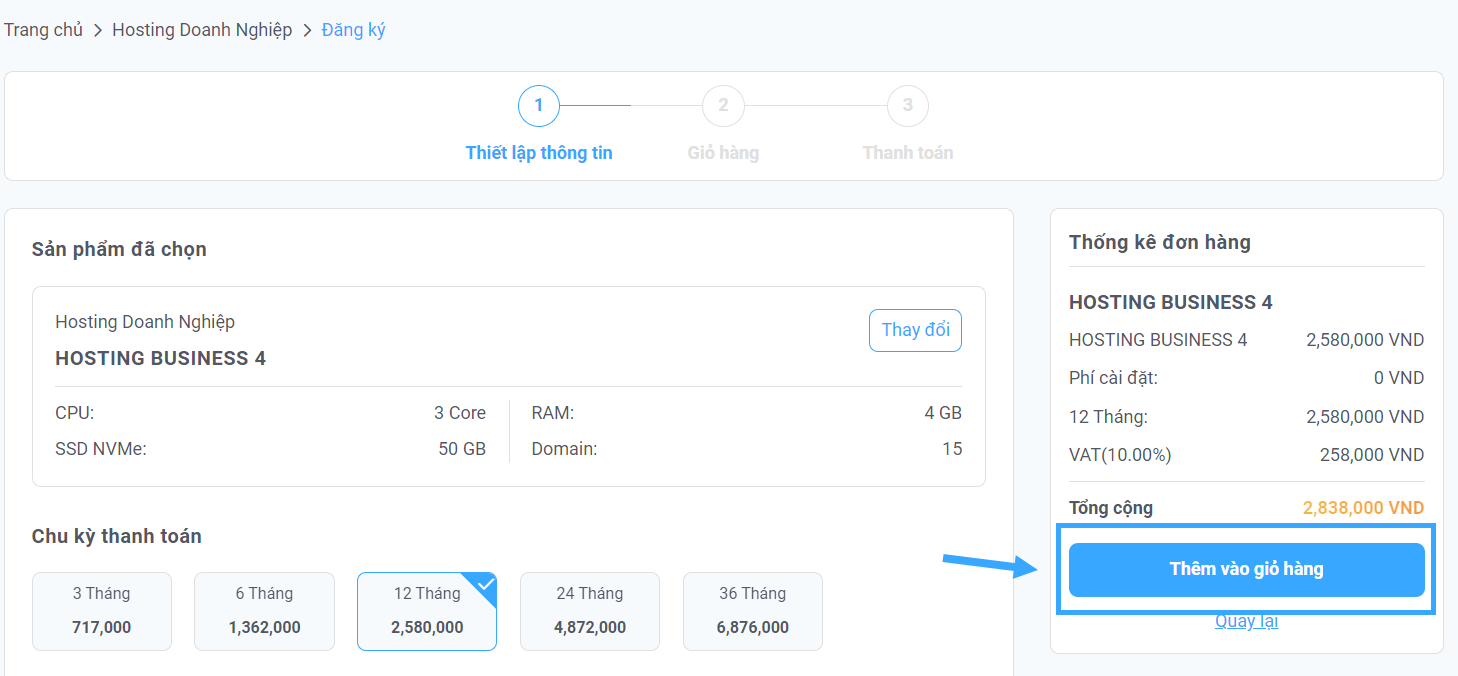
Task: Choose the 36 Tháng billing cycle
Action: tap(753, 611)
